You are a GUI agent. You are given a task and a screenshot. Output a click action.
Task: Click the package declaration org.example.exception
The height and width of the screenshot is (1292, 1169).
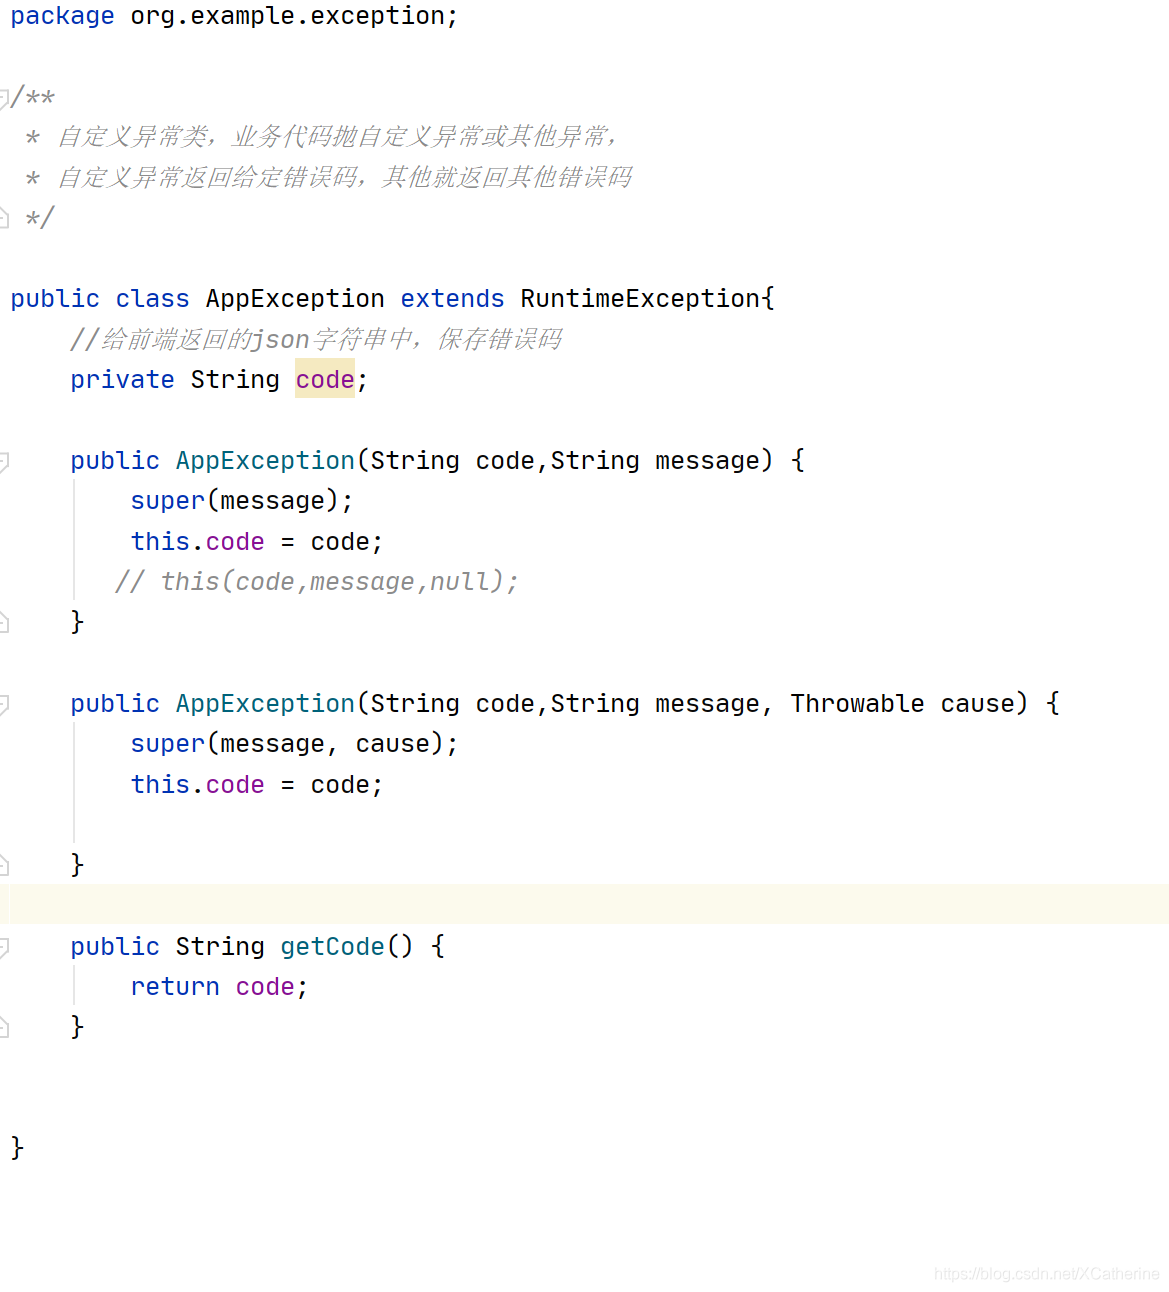pos(294,17)
